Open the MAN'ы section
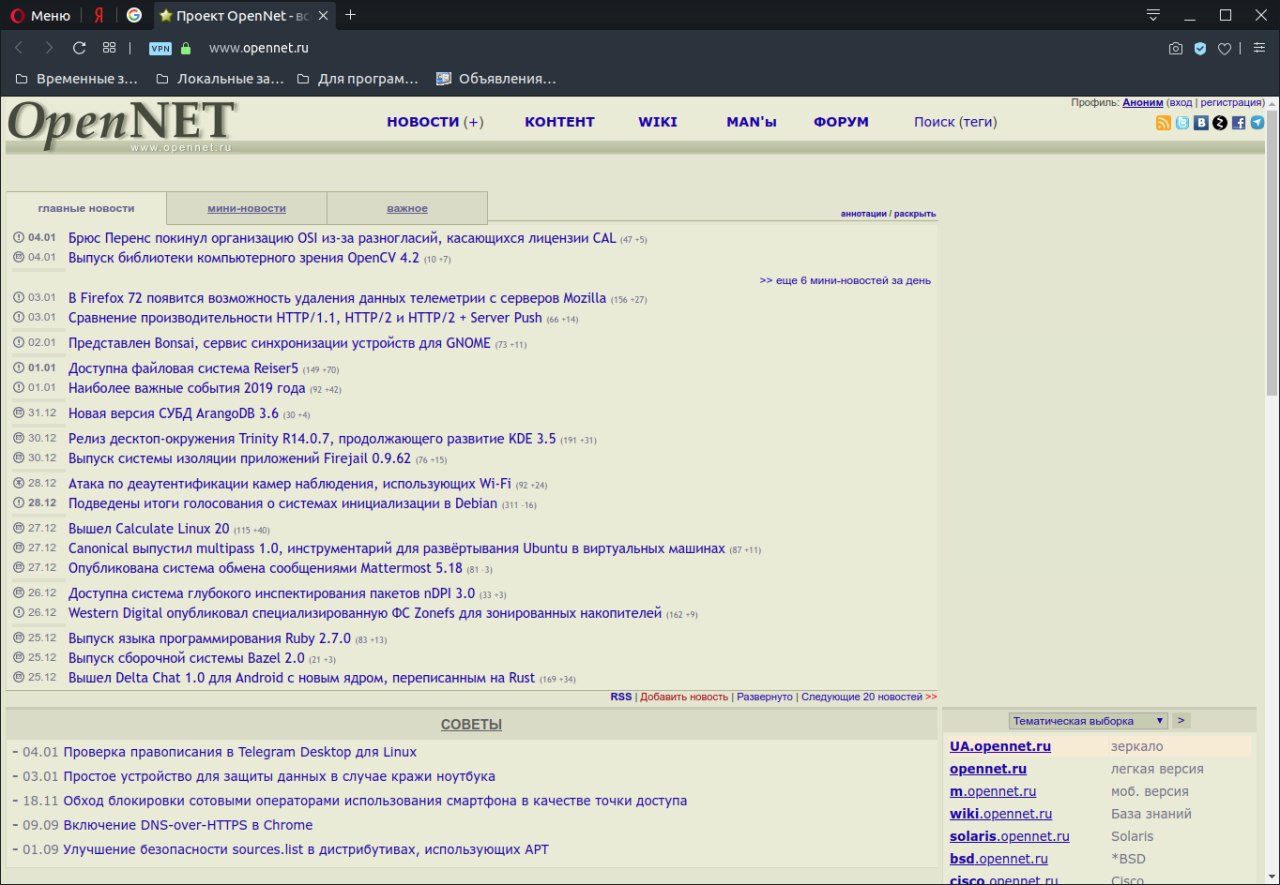The width and height of the screenshot is (1280, 885). pyautogui.click(x=752, y=122)
